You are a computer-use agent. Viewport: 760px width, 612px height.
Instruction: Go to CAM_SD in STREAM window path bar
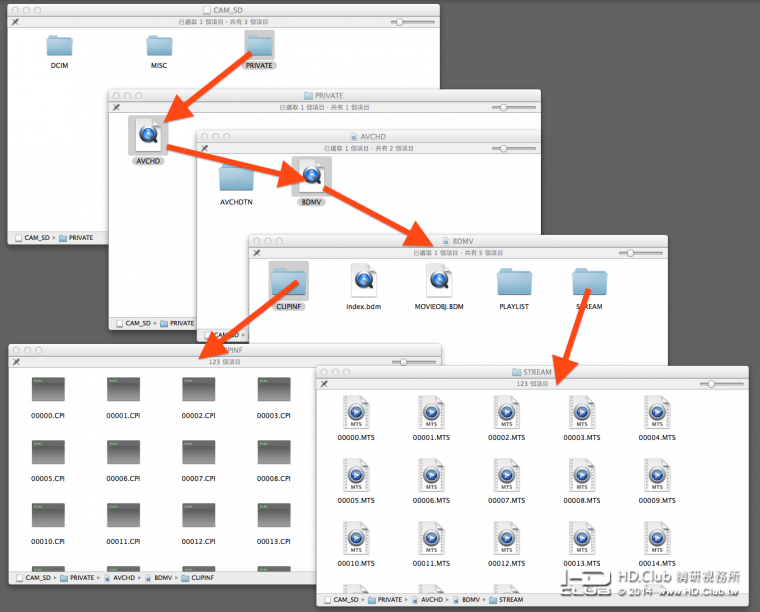point(341,599)
